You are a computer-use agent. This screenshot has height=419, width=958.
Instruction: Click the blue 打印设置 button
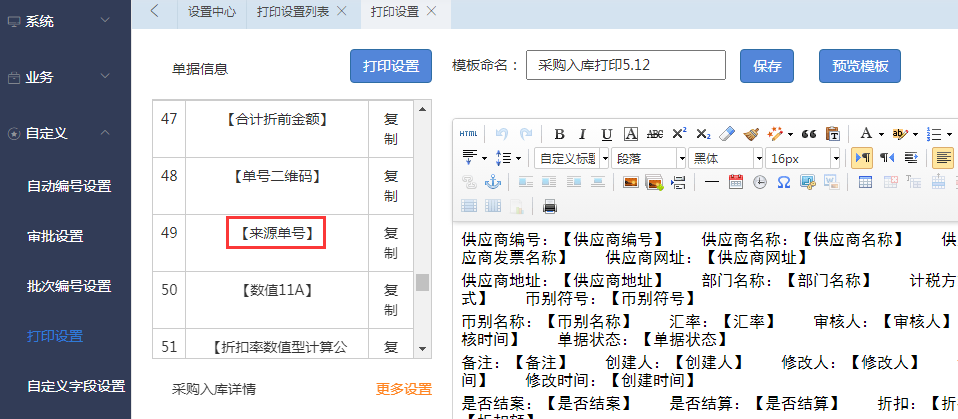click(x=391, y=66)
